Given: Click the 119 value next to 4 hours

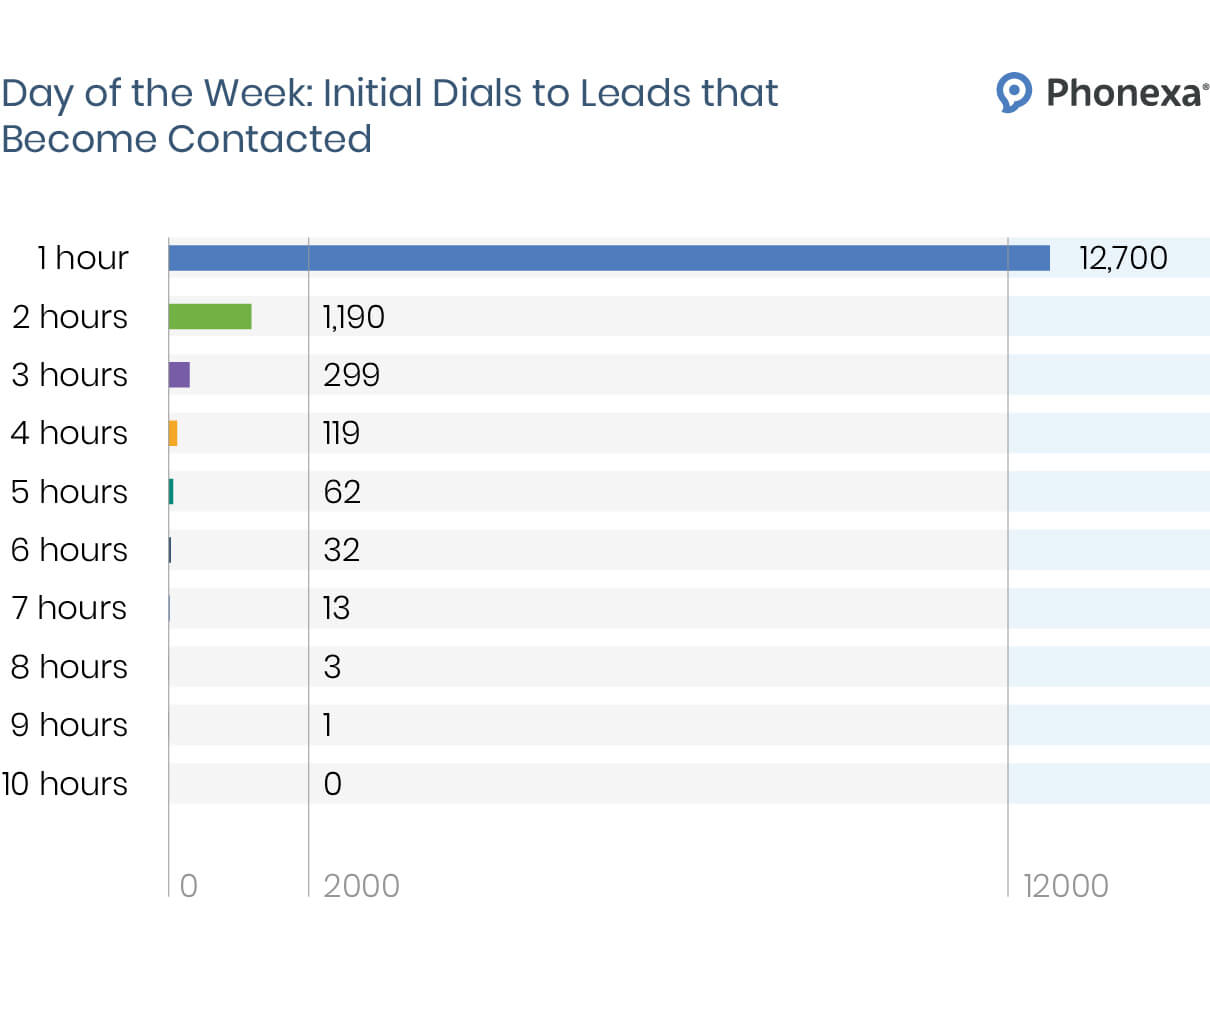Looking at the screenshot, I should point(341,433).
